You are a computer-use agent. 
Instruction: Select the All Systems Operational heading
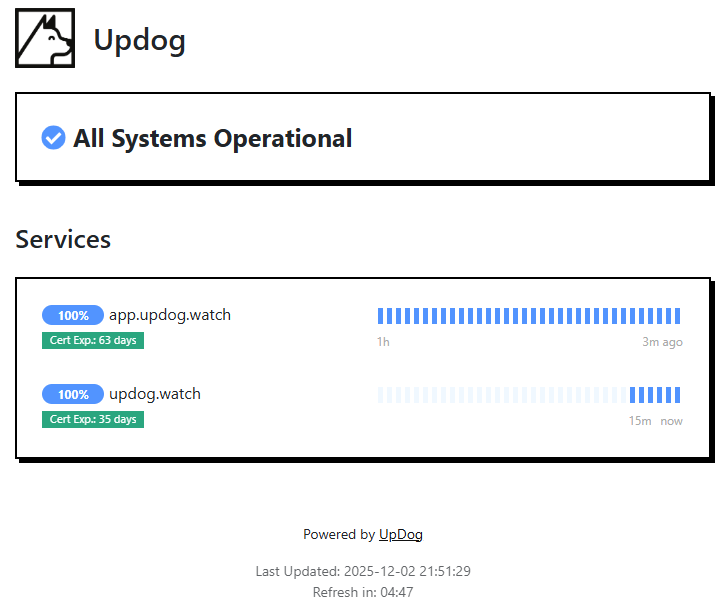pos(212,138)
